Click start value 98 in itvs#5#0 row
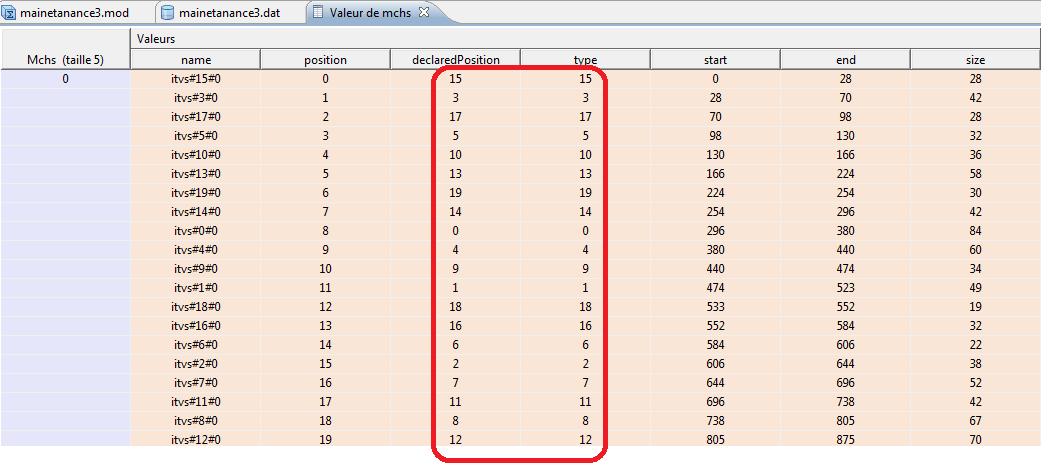 click(x=715, y=136)
